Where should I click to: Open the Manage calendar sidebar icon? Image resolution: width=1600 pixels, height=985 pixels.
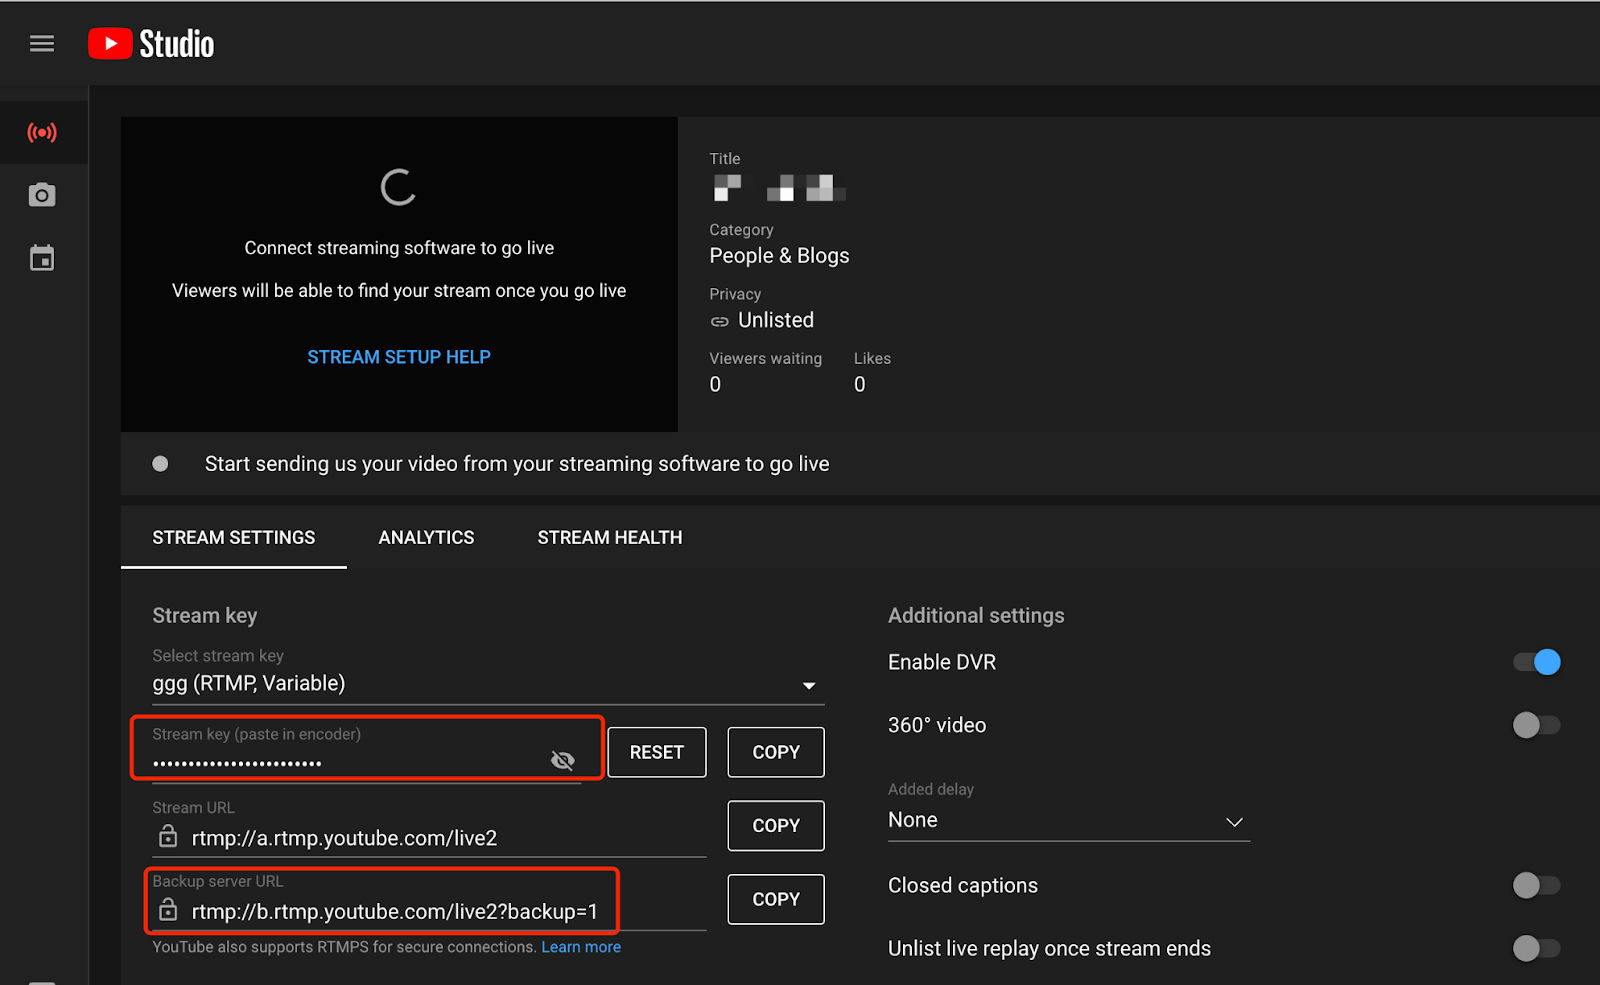(42, 259)
